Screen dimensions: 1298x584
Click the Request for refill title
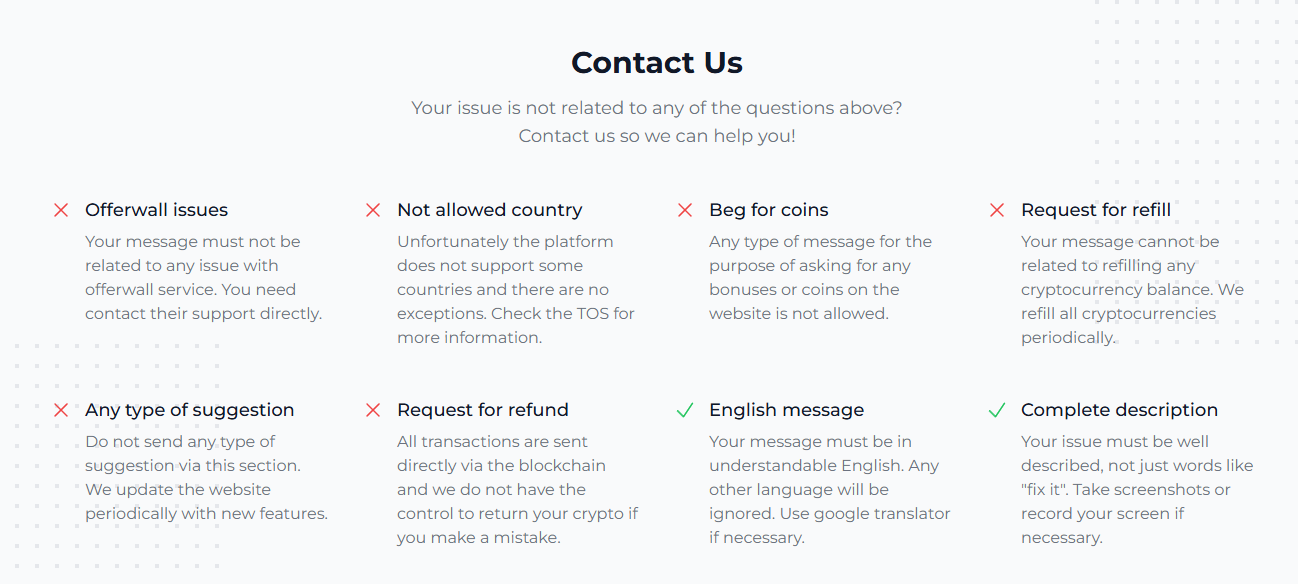tap(1095, 210)
